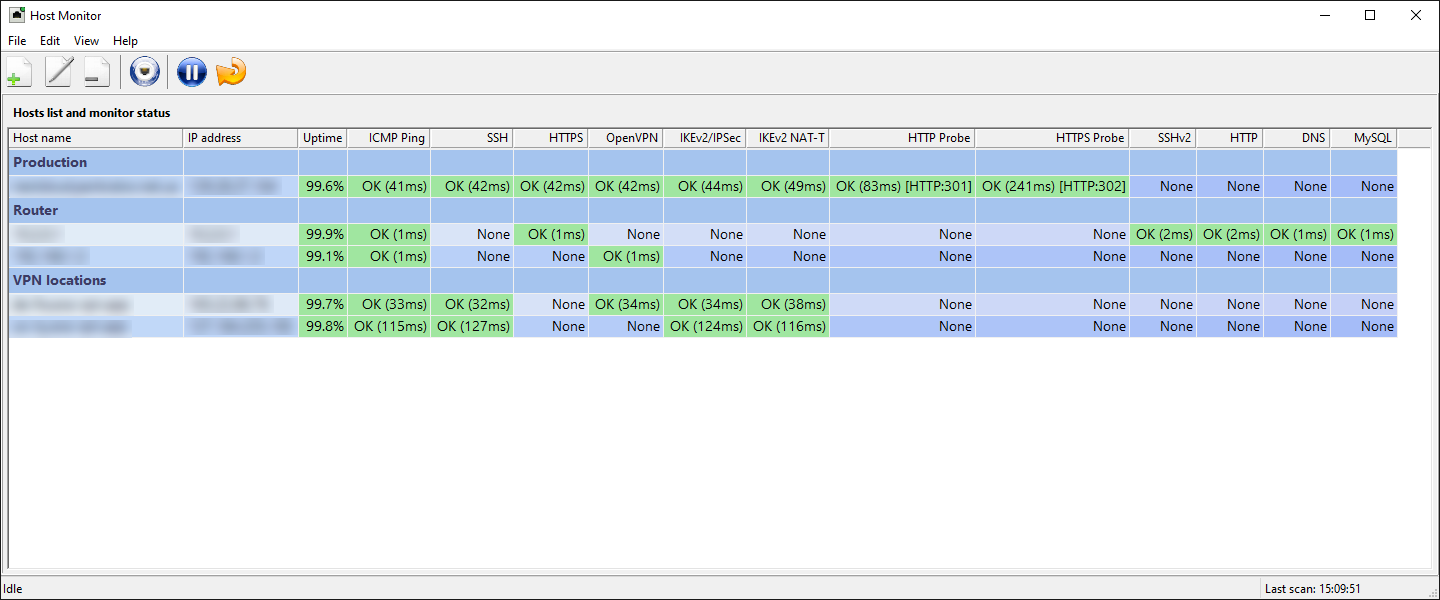Click the Hosts list and monitor status label
This screenshot has height=600, width=1440.
(92, 113)
